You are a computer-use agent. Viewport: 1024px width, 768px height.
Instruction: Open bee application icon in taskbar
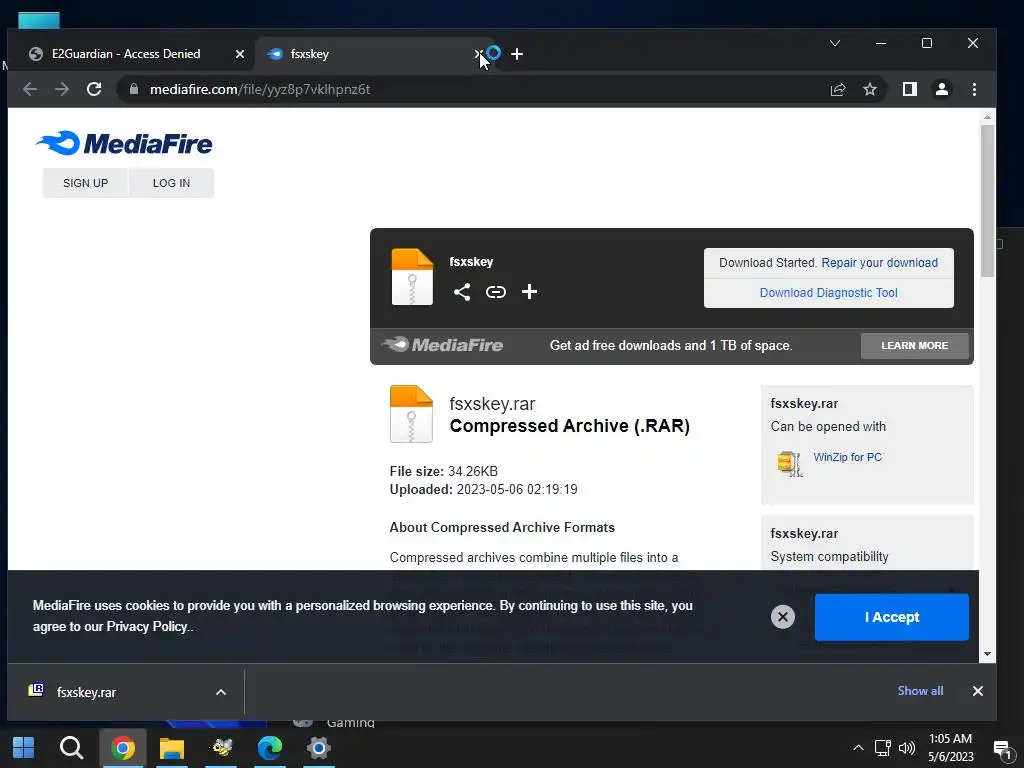click(x=221, y=748)
